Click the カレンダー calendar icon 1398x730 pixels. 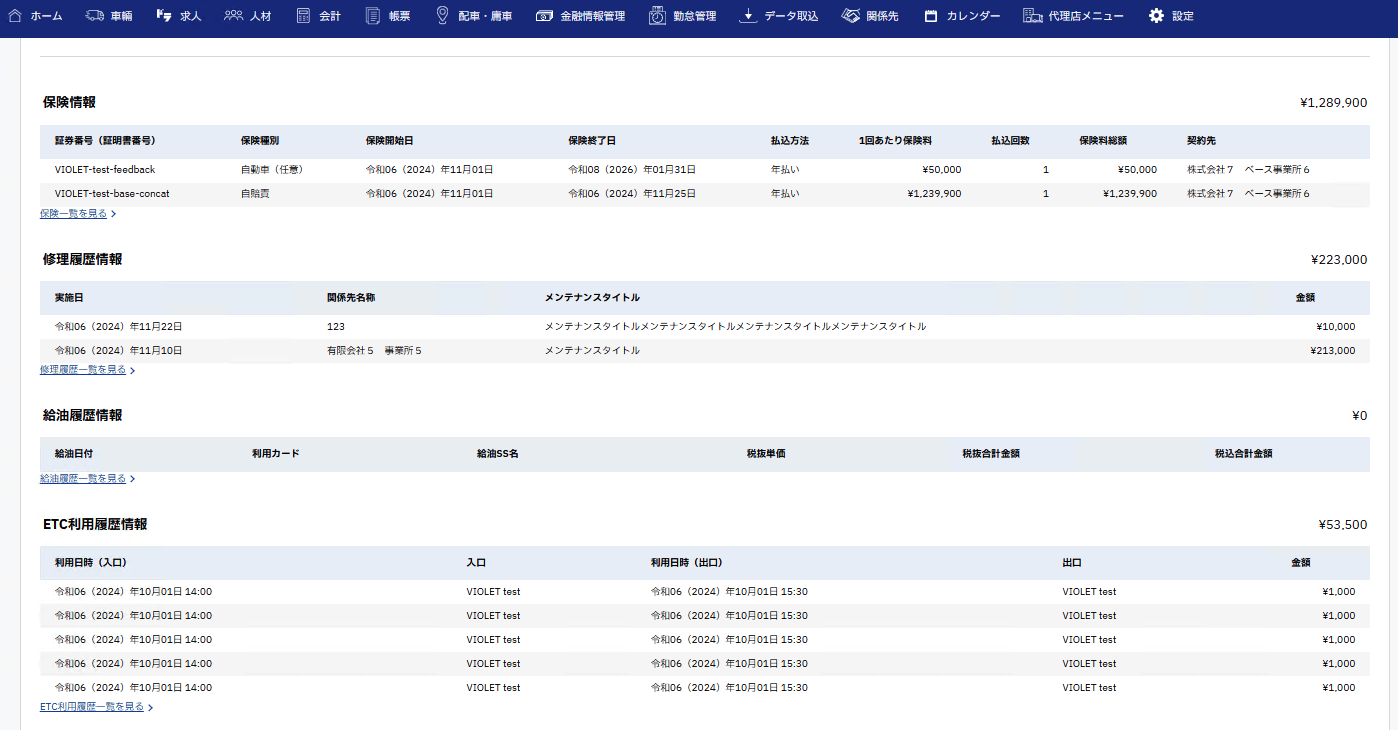click(x=931, y=16)
